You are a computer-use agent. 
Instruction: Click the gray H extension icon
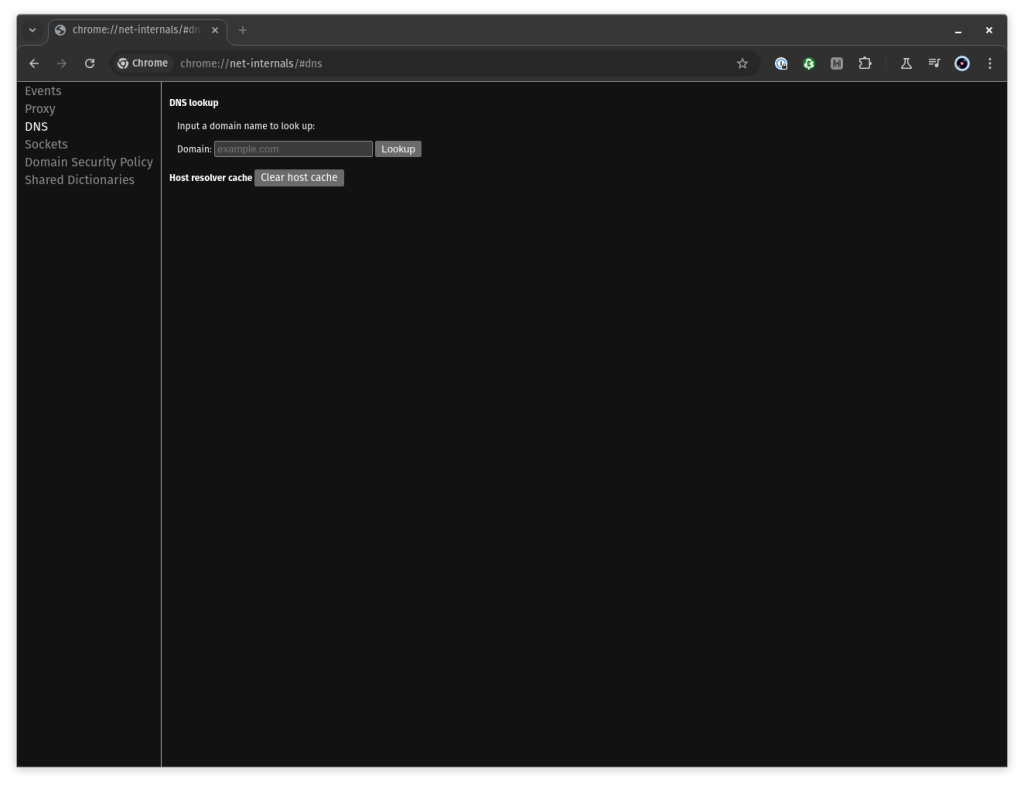836,63
